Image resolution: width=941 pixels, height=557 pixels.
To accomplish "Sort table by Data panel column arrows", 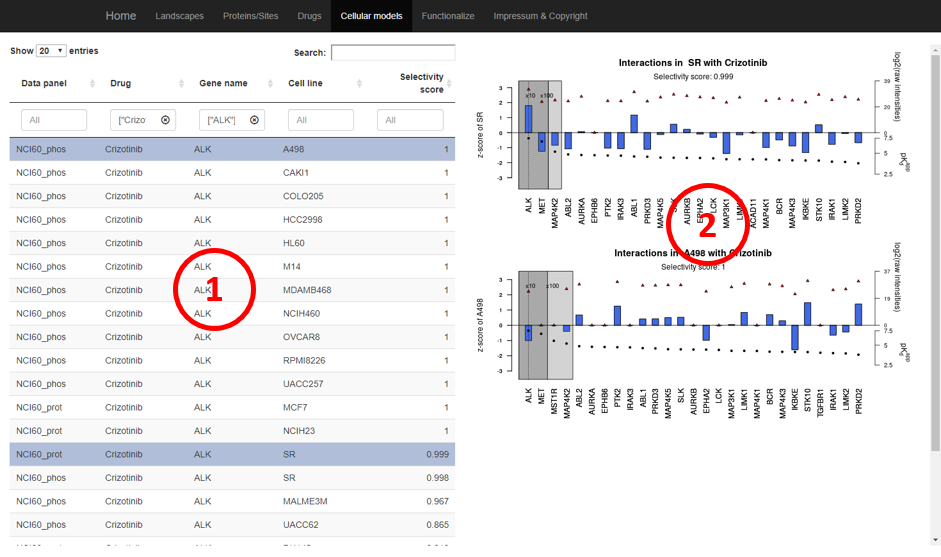I will tap(92, 84).
